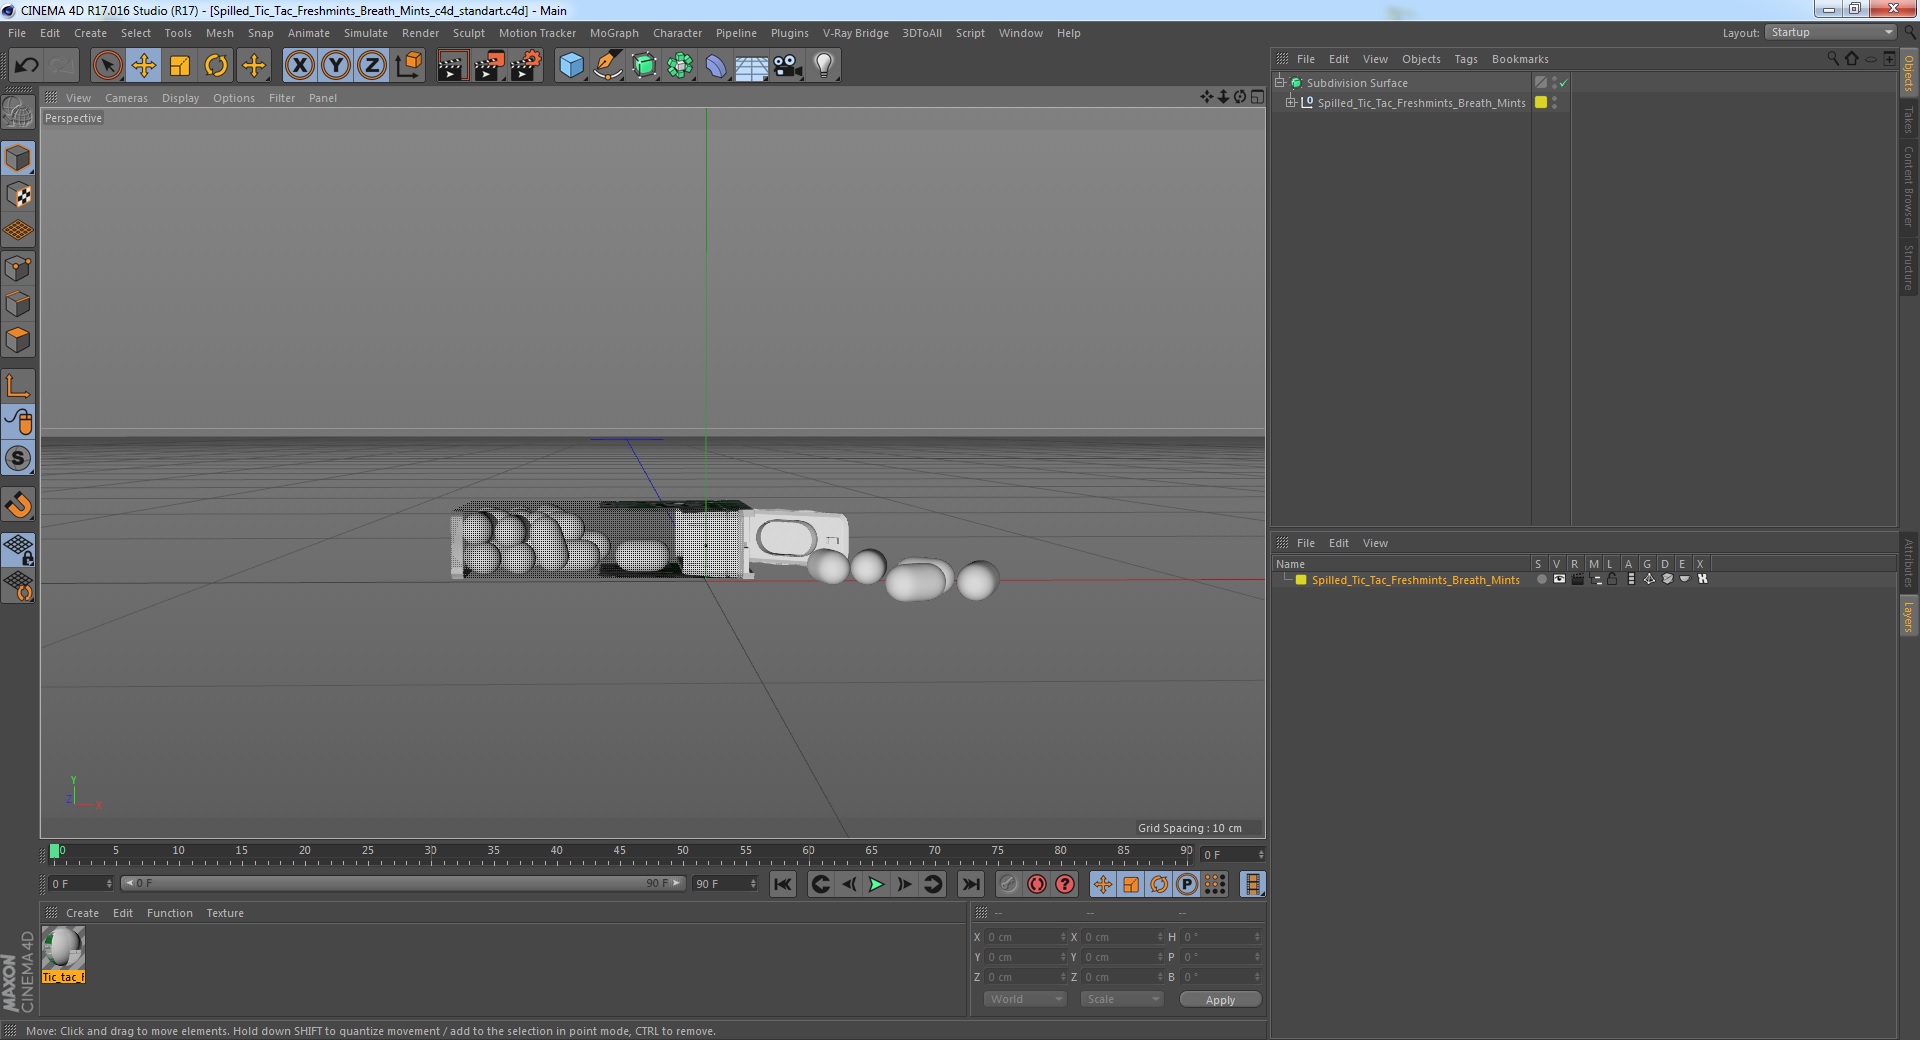
Task: Toggle layer view eye icon
Action: [x=1559, y=579]
